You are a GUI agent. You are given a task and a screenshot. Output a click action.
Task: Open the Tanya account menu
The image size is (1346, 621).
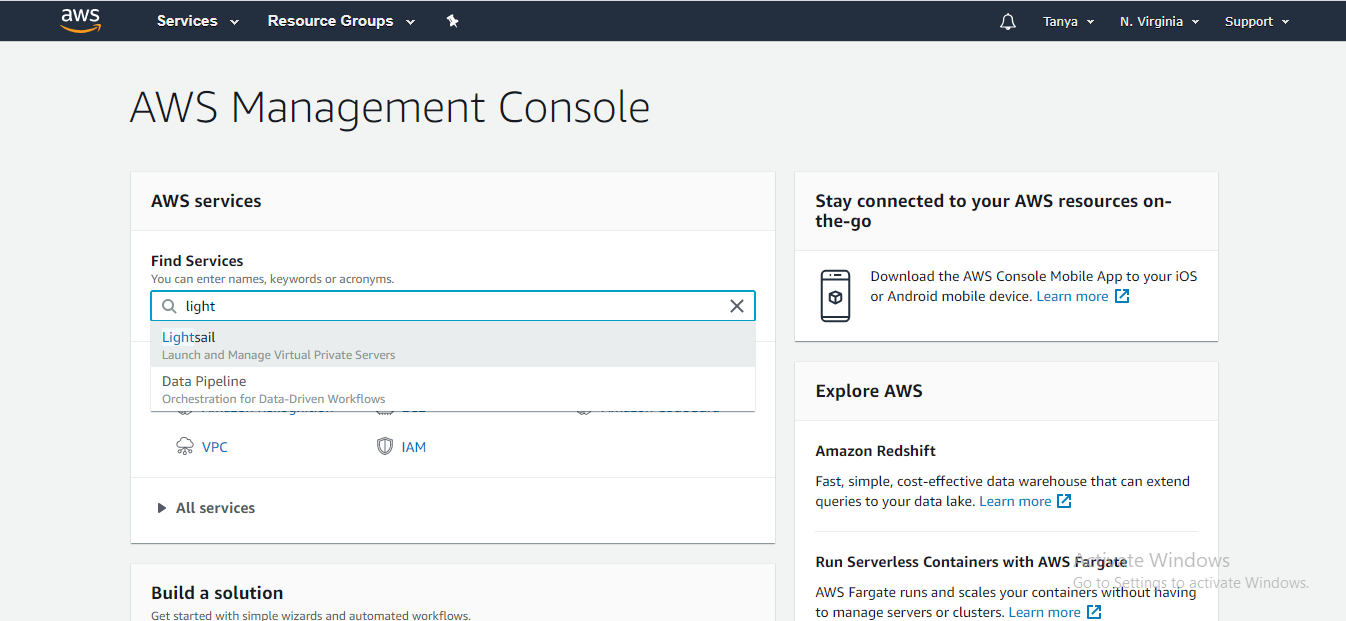coord(1068,21)
